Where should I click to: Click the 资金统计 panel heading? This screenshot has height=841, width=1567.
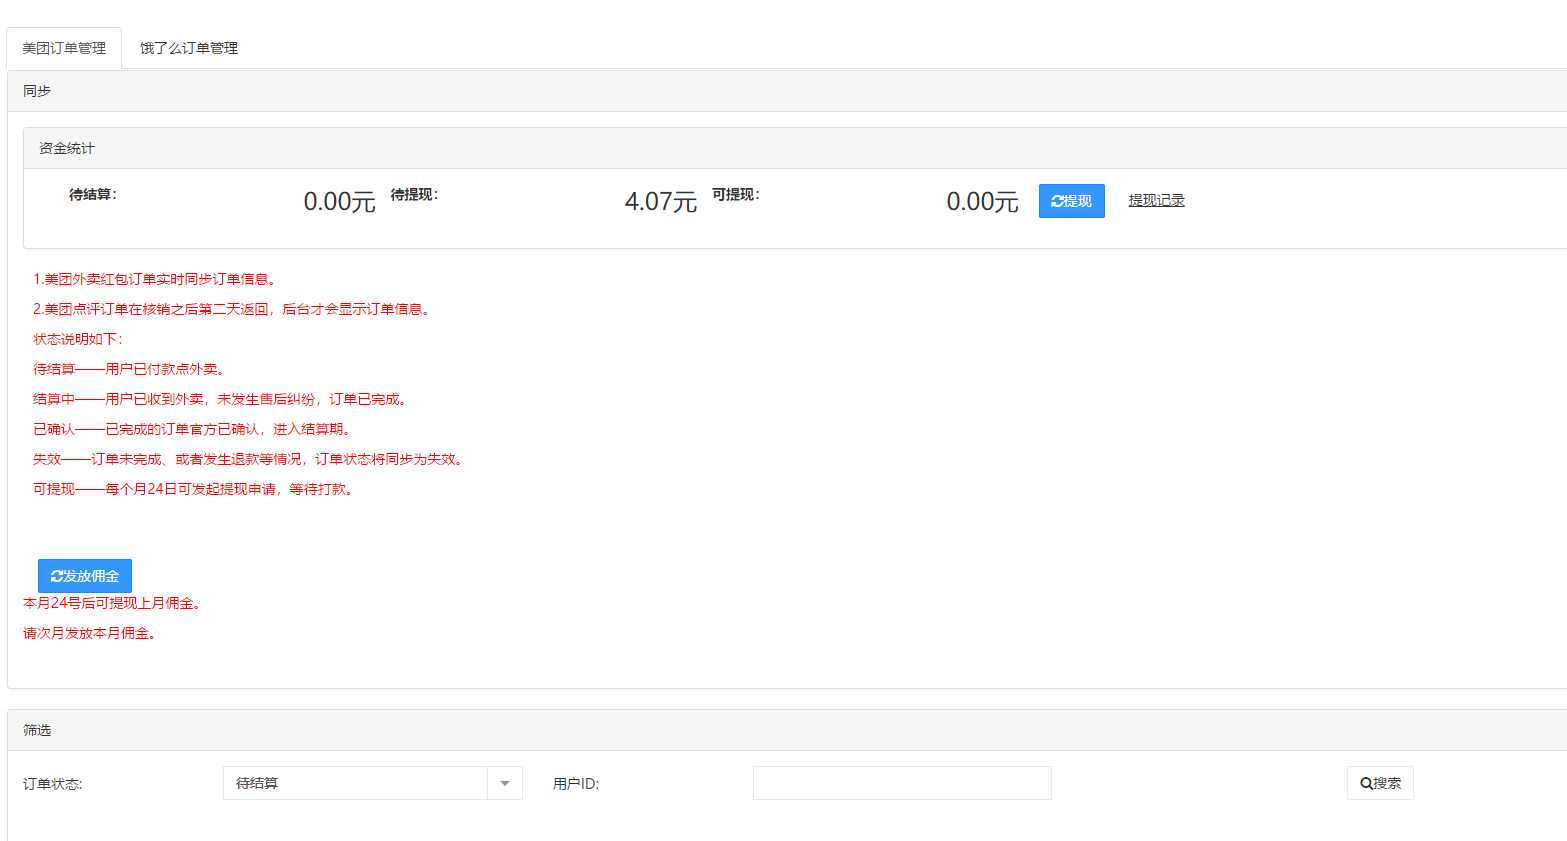(795, 148)
